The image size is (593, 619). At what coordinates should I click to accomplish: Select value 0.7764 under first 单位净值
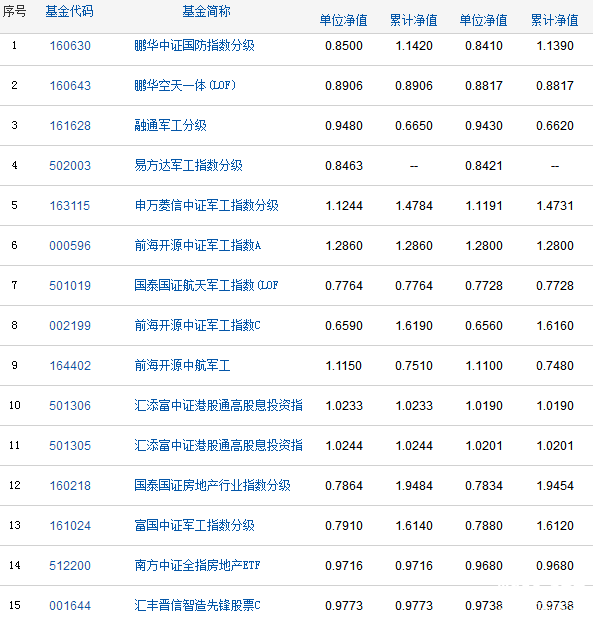coord(344,286)
